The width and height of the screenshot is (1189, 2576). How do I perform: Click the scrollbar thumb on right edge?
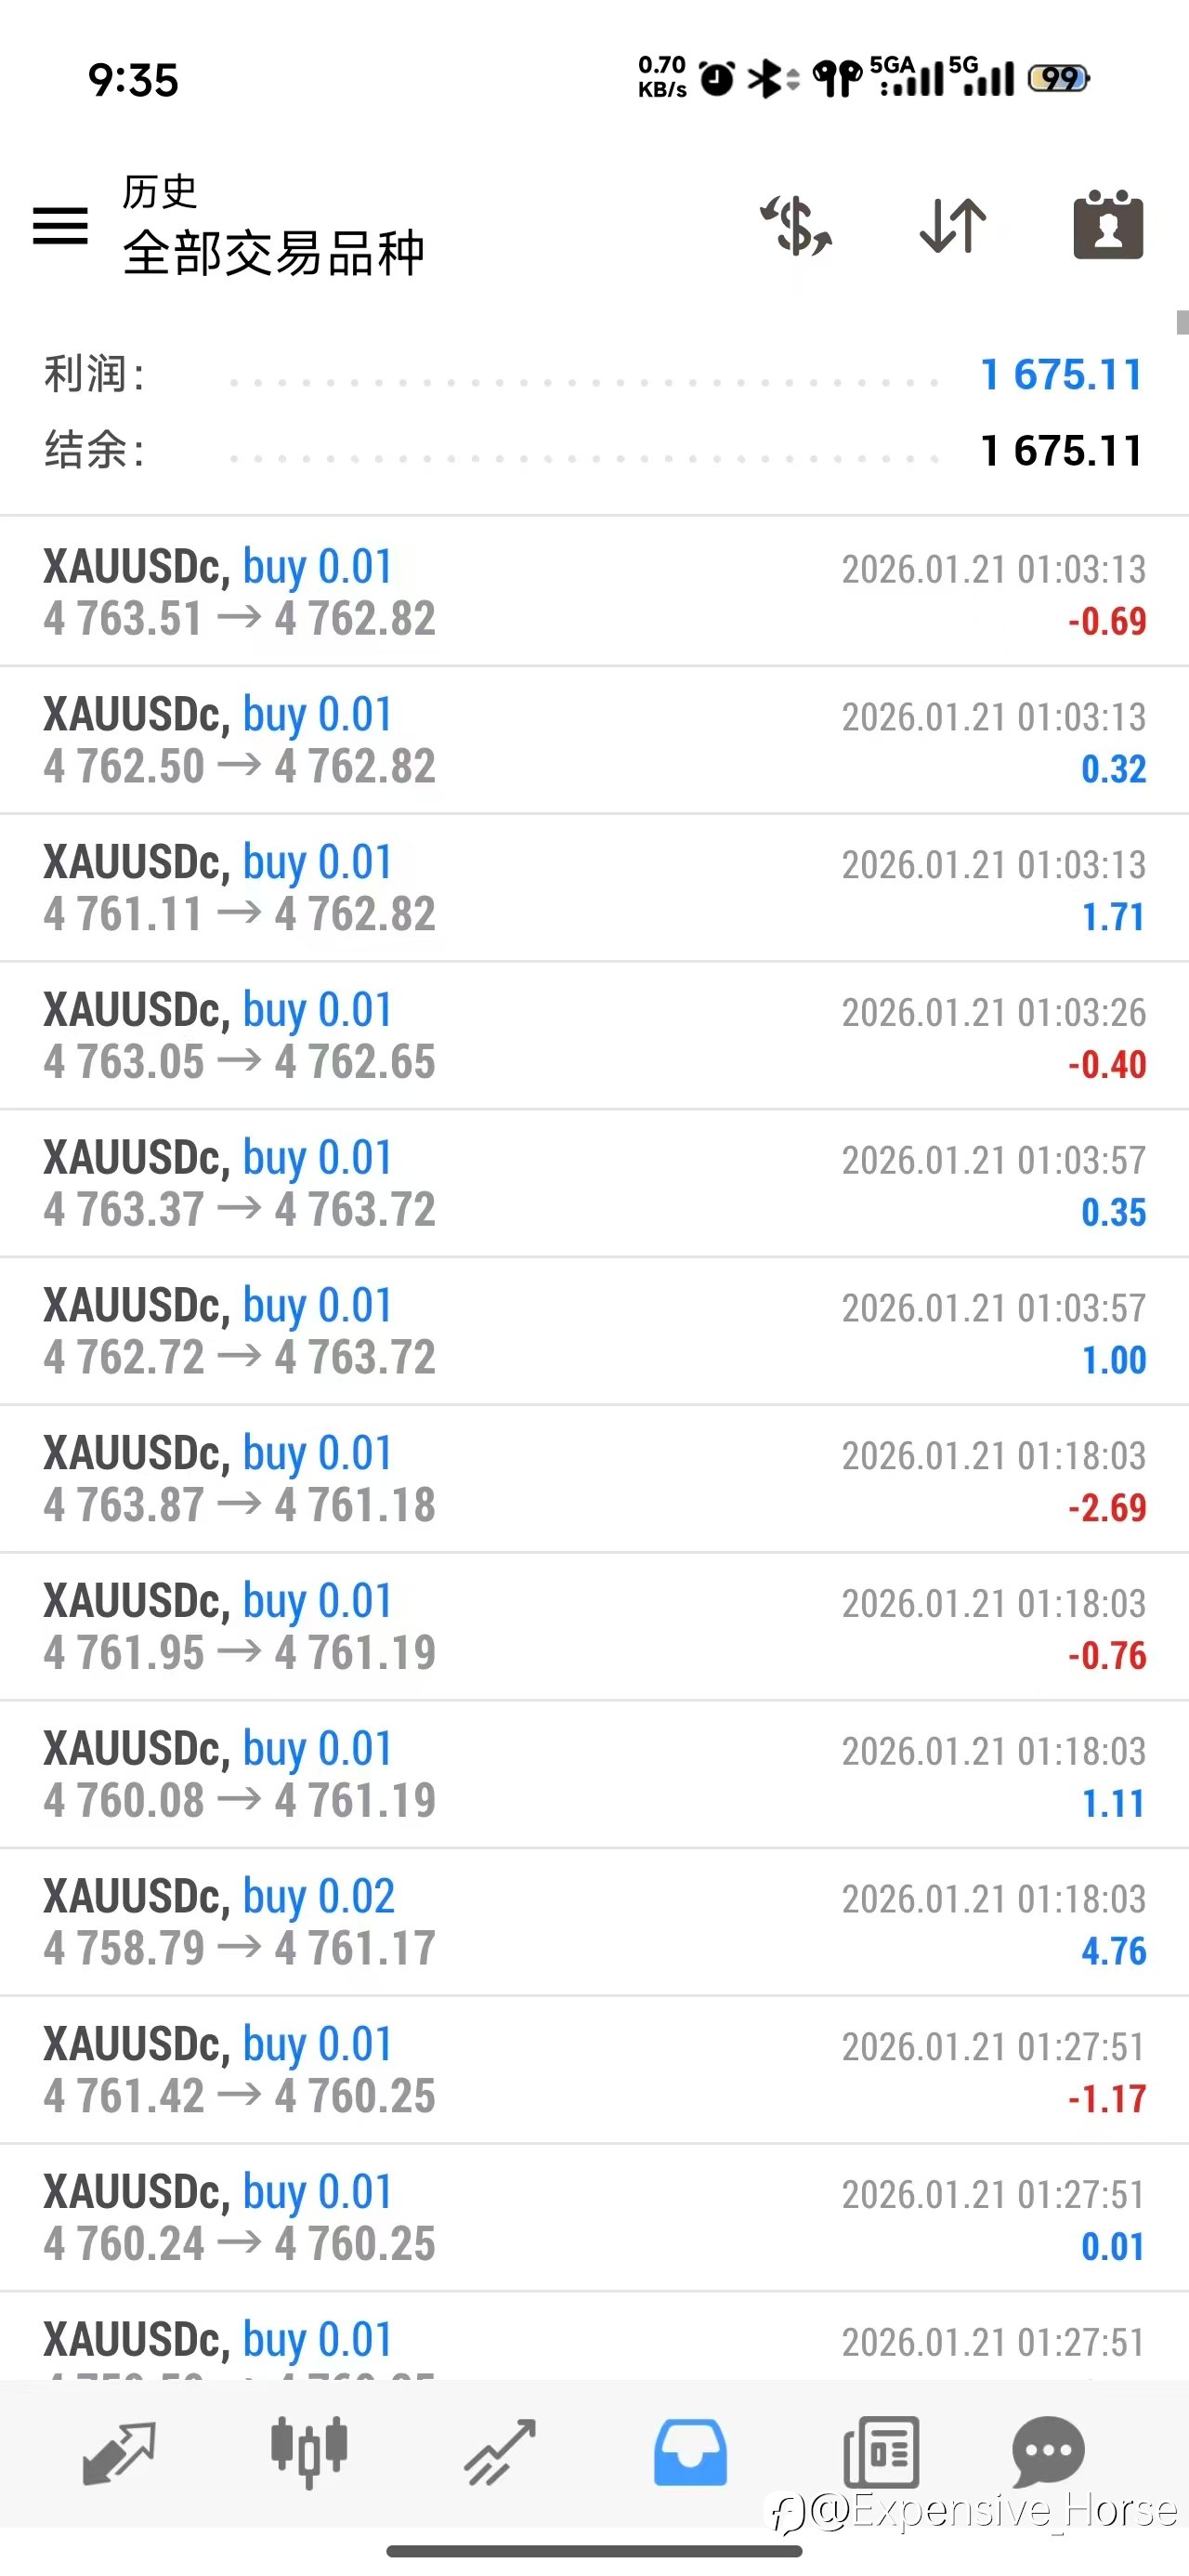coord(1182,322)
